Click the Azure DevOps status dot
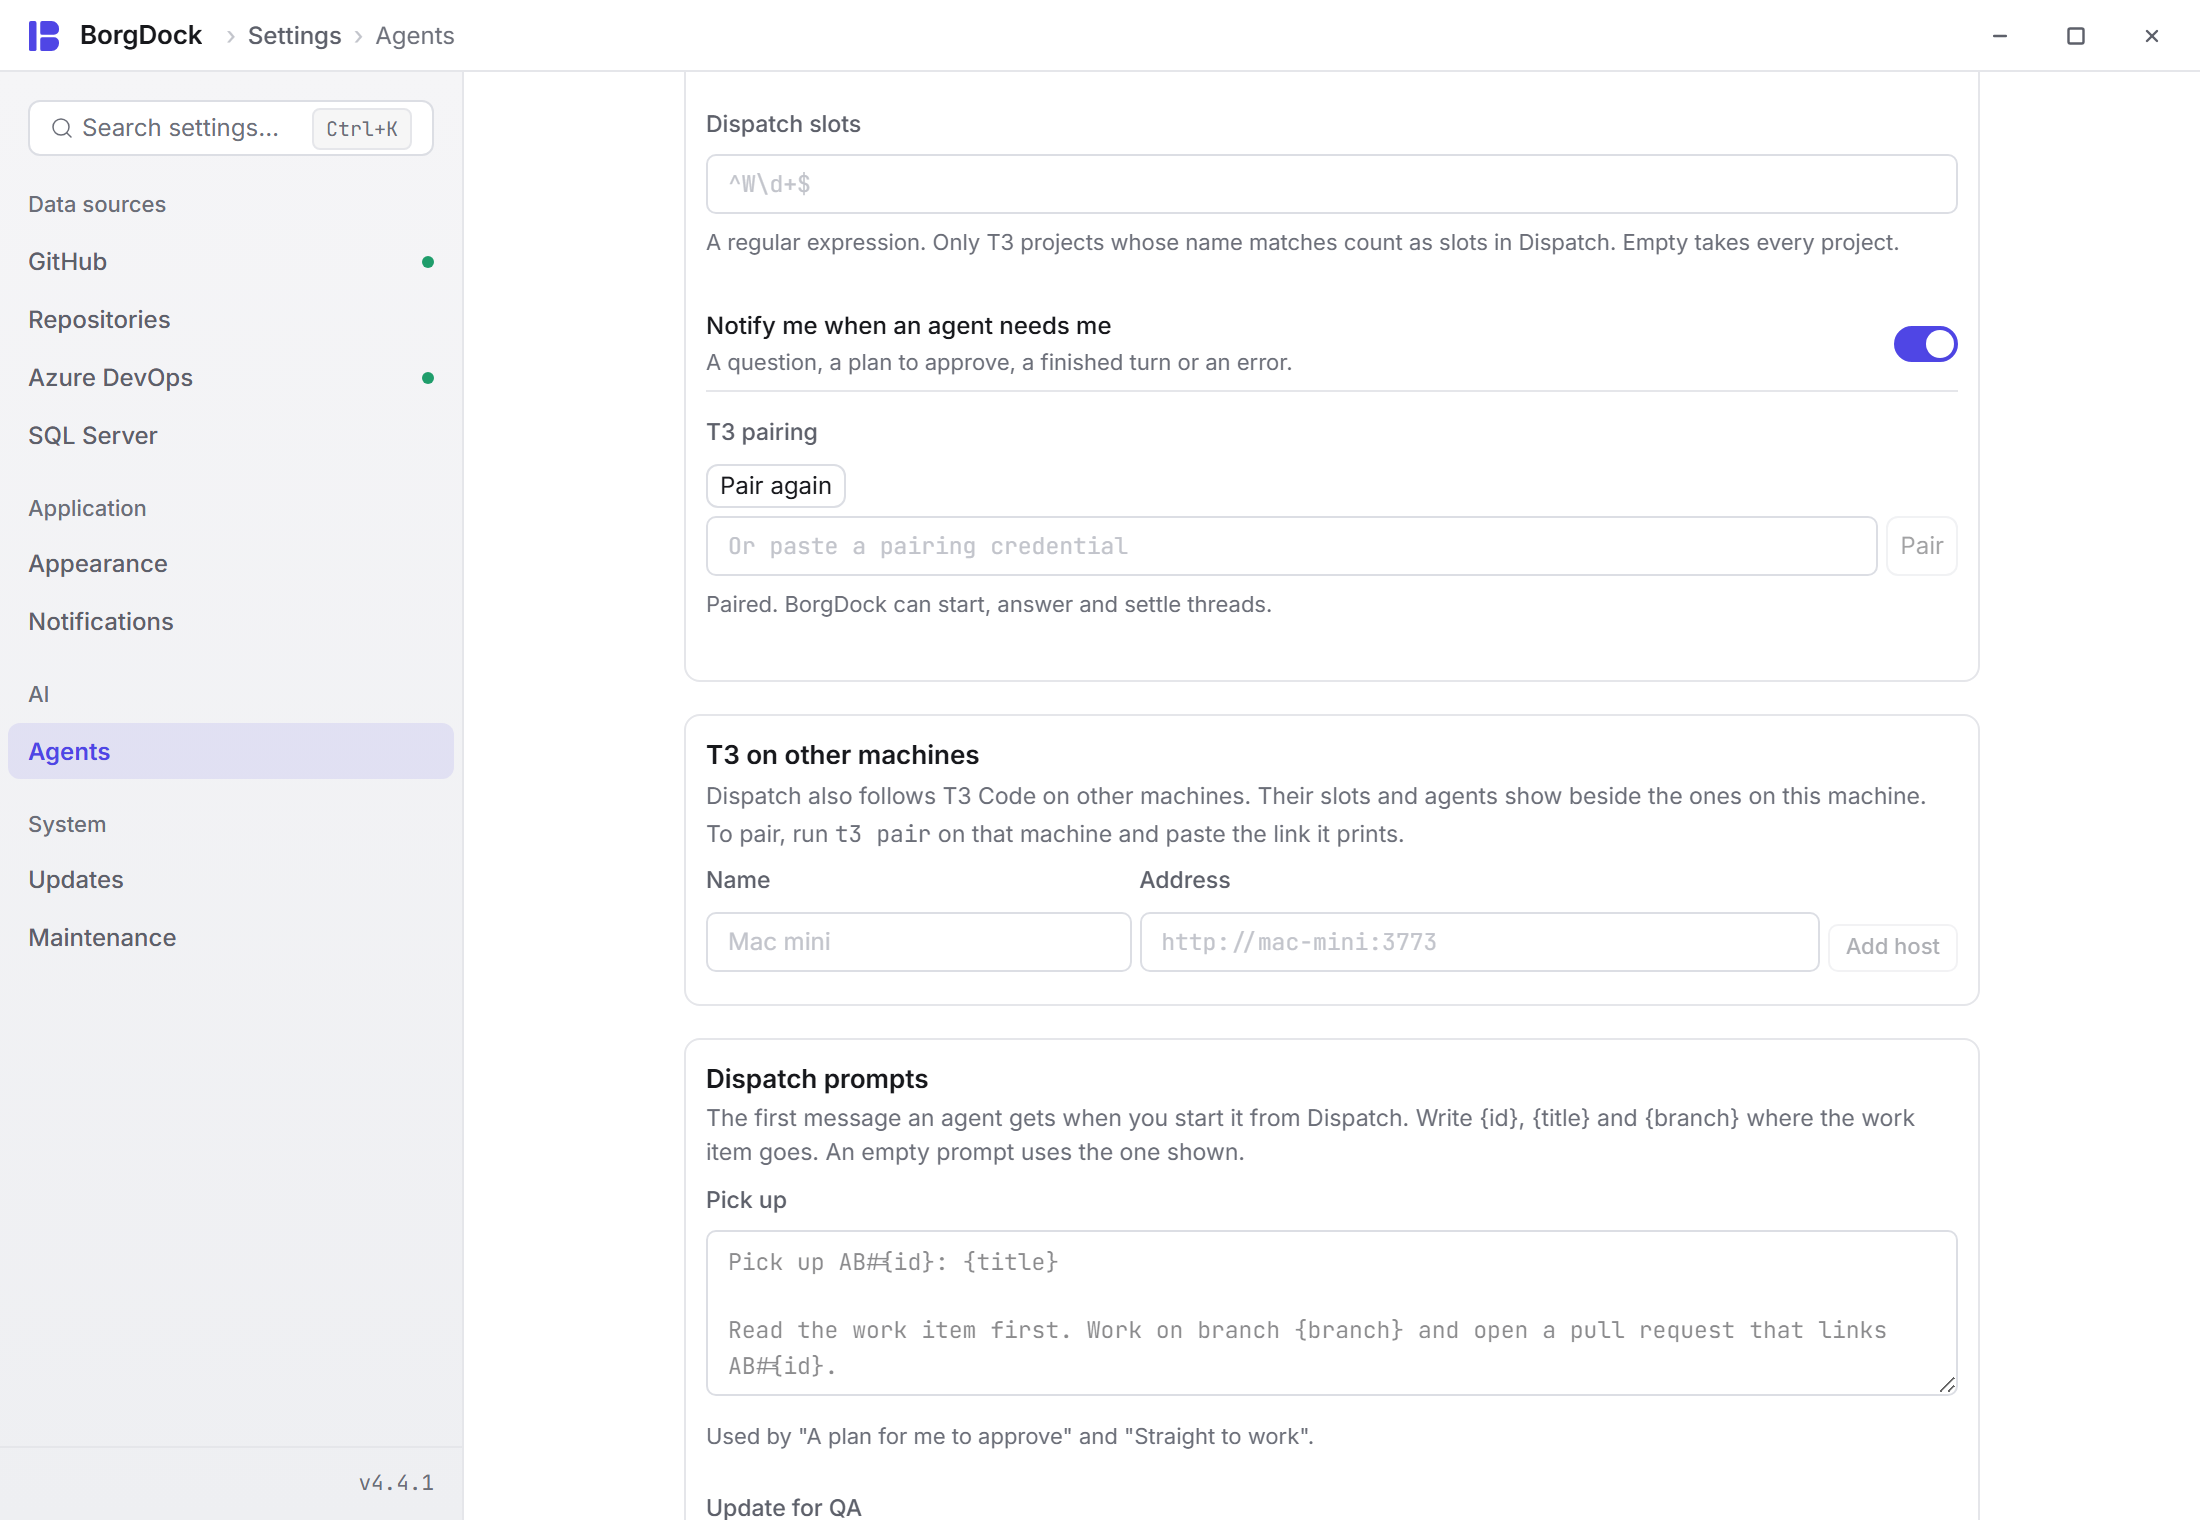 tap(428, 378)
